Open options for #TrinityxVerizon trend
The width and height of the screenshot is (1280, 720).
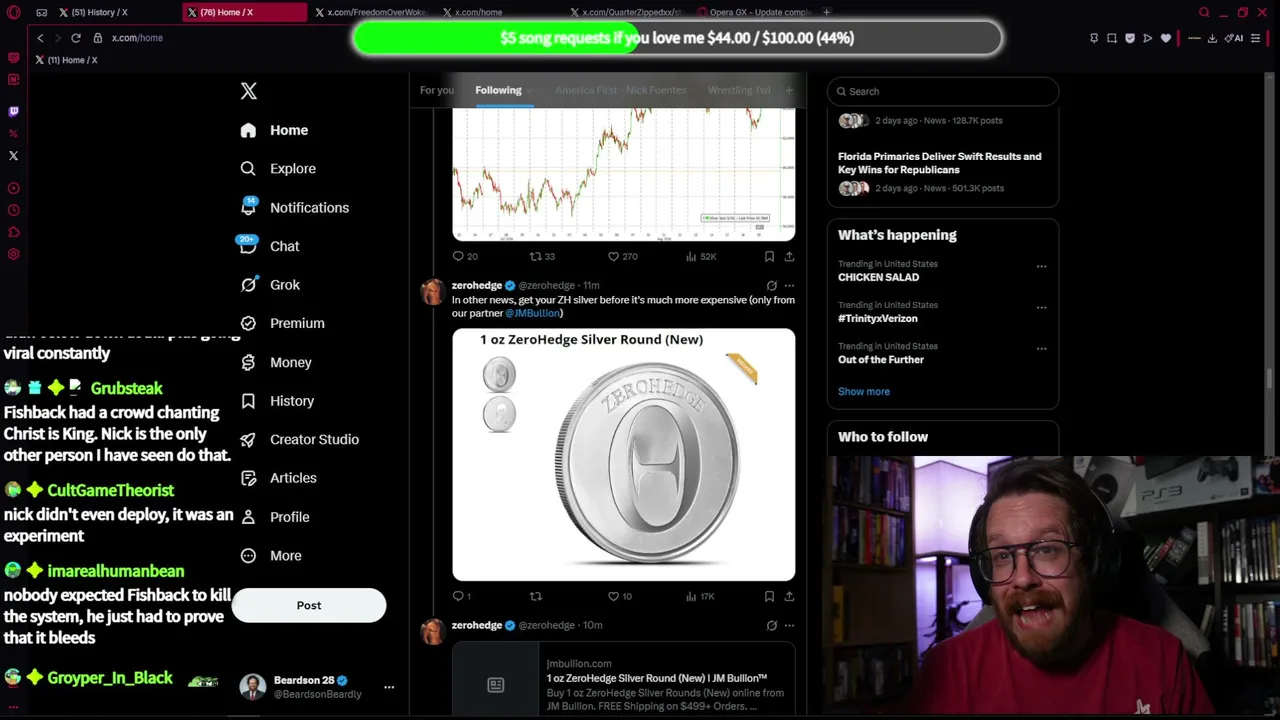click(x=1041, y=307)
